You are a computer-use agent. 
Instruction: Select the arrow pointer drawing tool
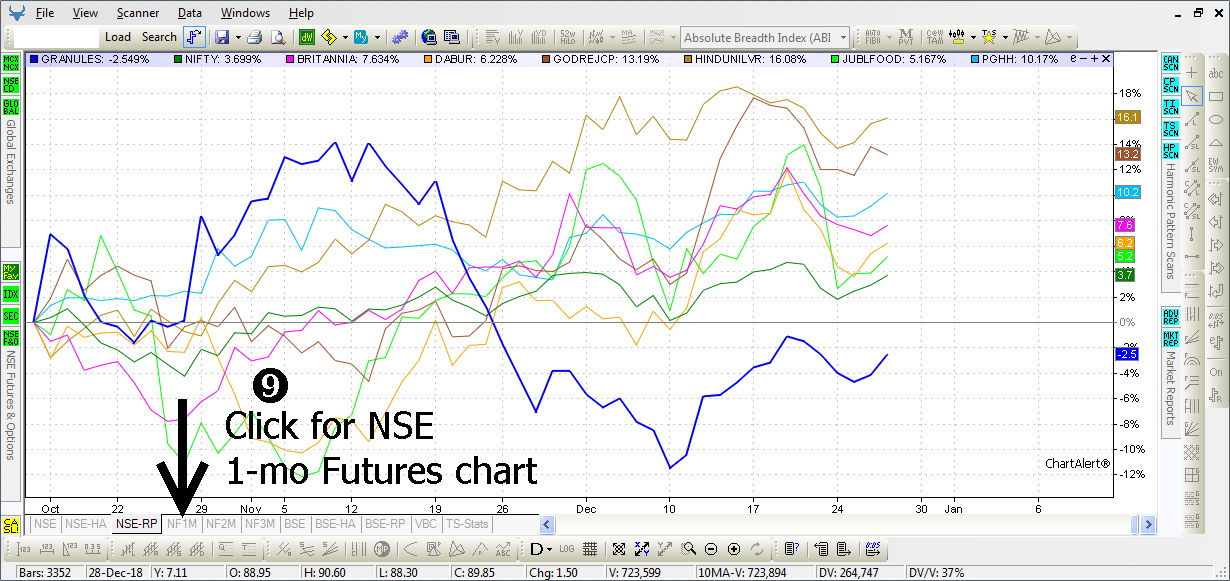coord(1192,96)
